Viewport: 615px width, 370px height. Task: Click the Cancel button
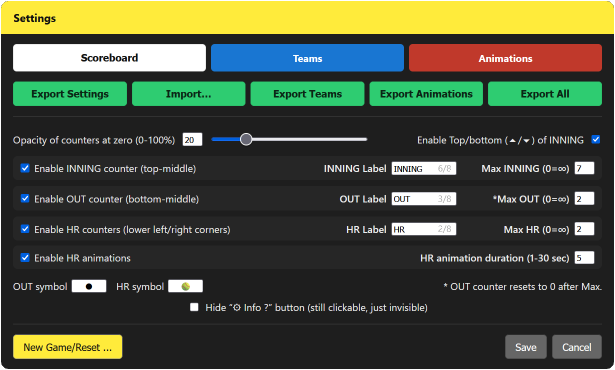pos(577,347)
